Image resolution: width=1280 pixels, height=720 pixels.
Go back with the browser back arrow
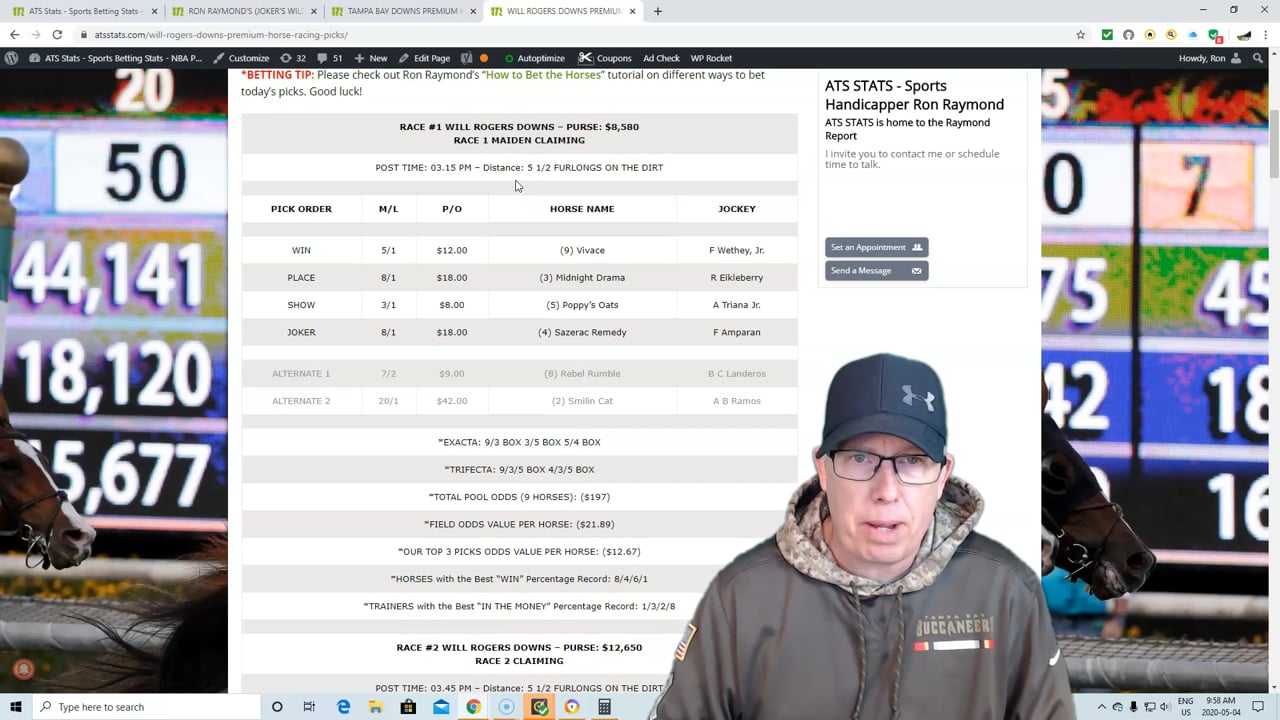click(x=14, y=34)
